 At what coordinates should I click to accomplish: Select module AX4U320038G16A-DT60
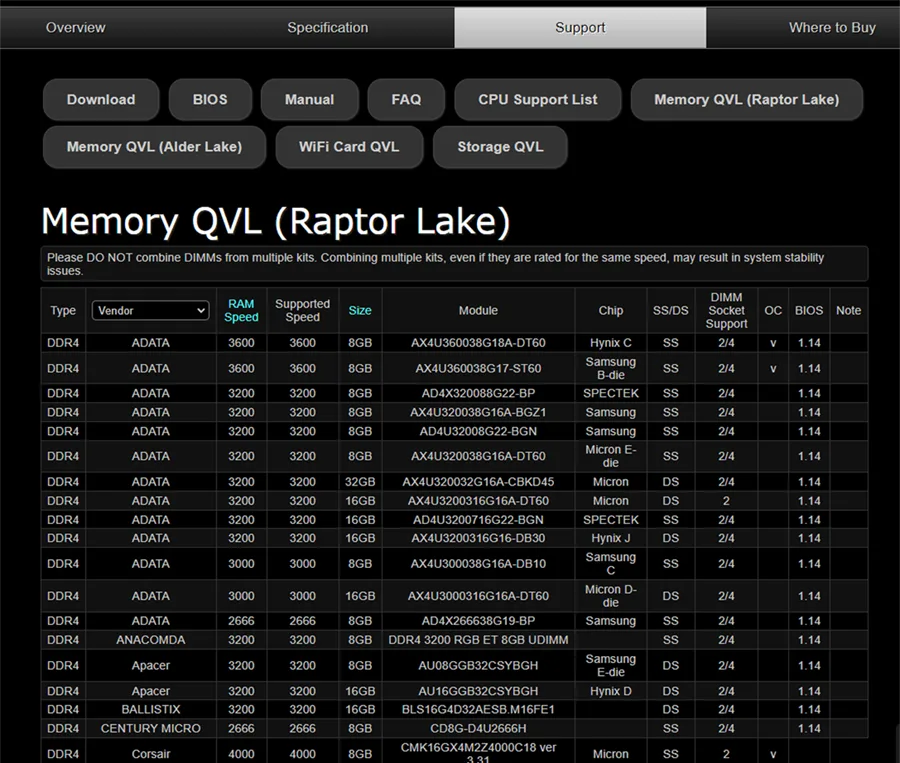(x=478, y=456)
